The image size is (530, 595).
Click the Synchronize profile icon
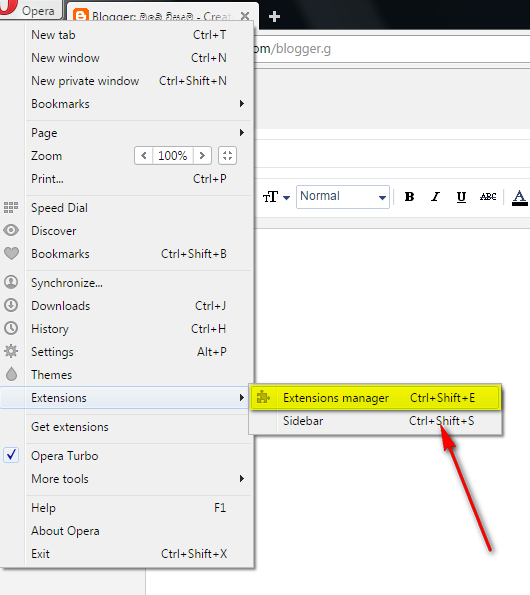pos(11,282)
